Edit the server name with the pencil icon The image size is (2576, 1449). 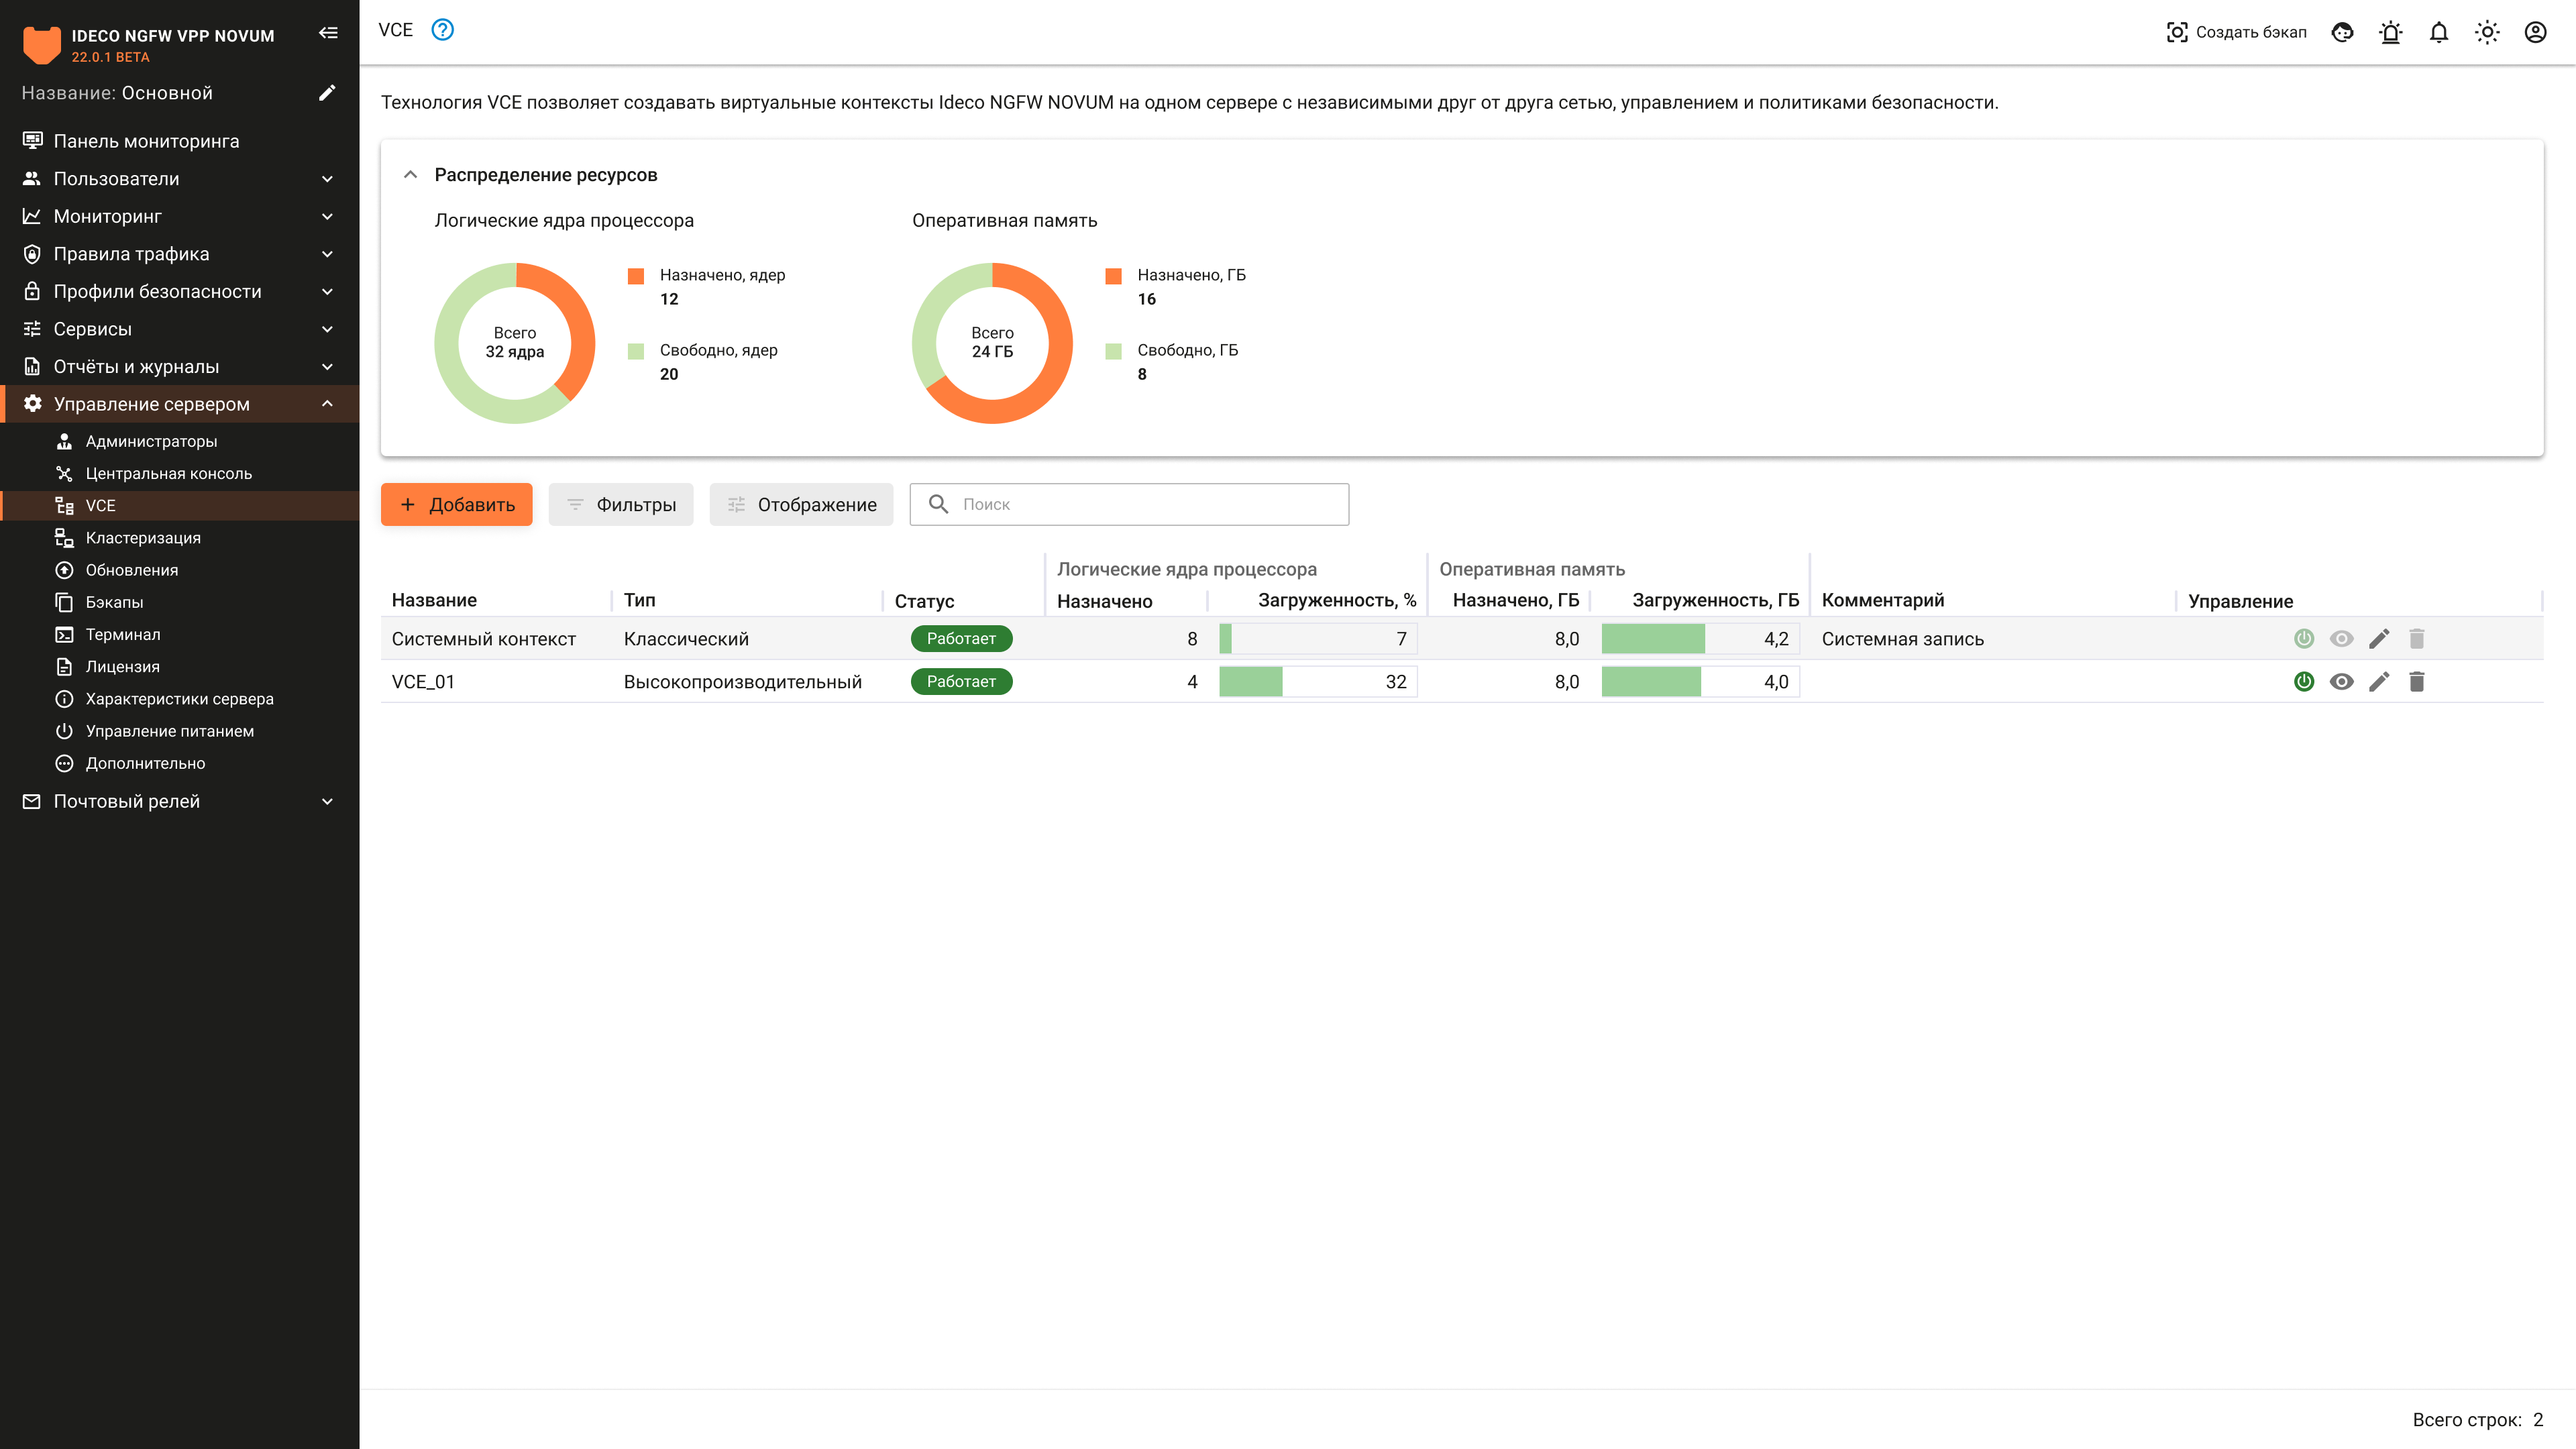327,93
